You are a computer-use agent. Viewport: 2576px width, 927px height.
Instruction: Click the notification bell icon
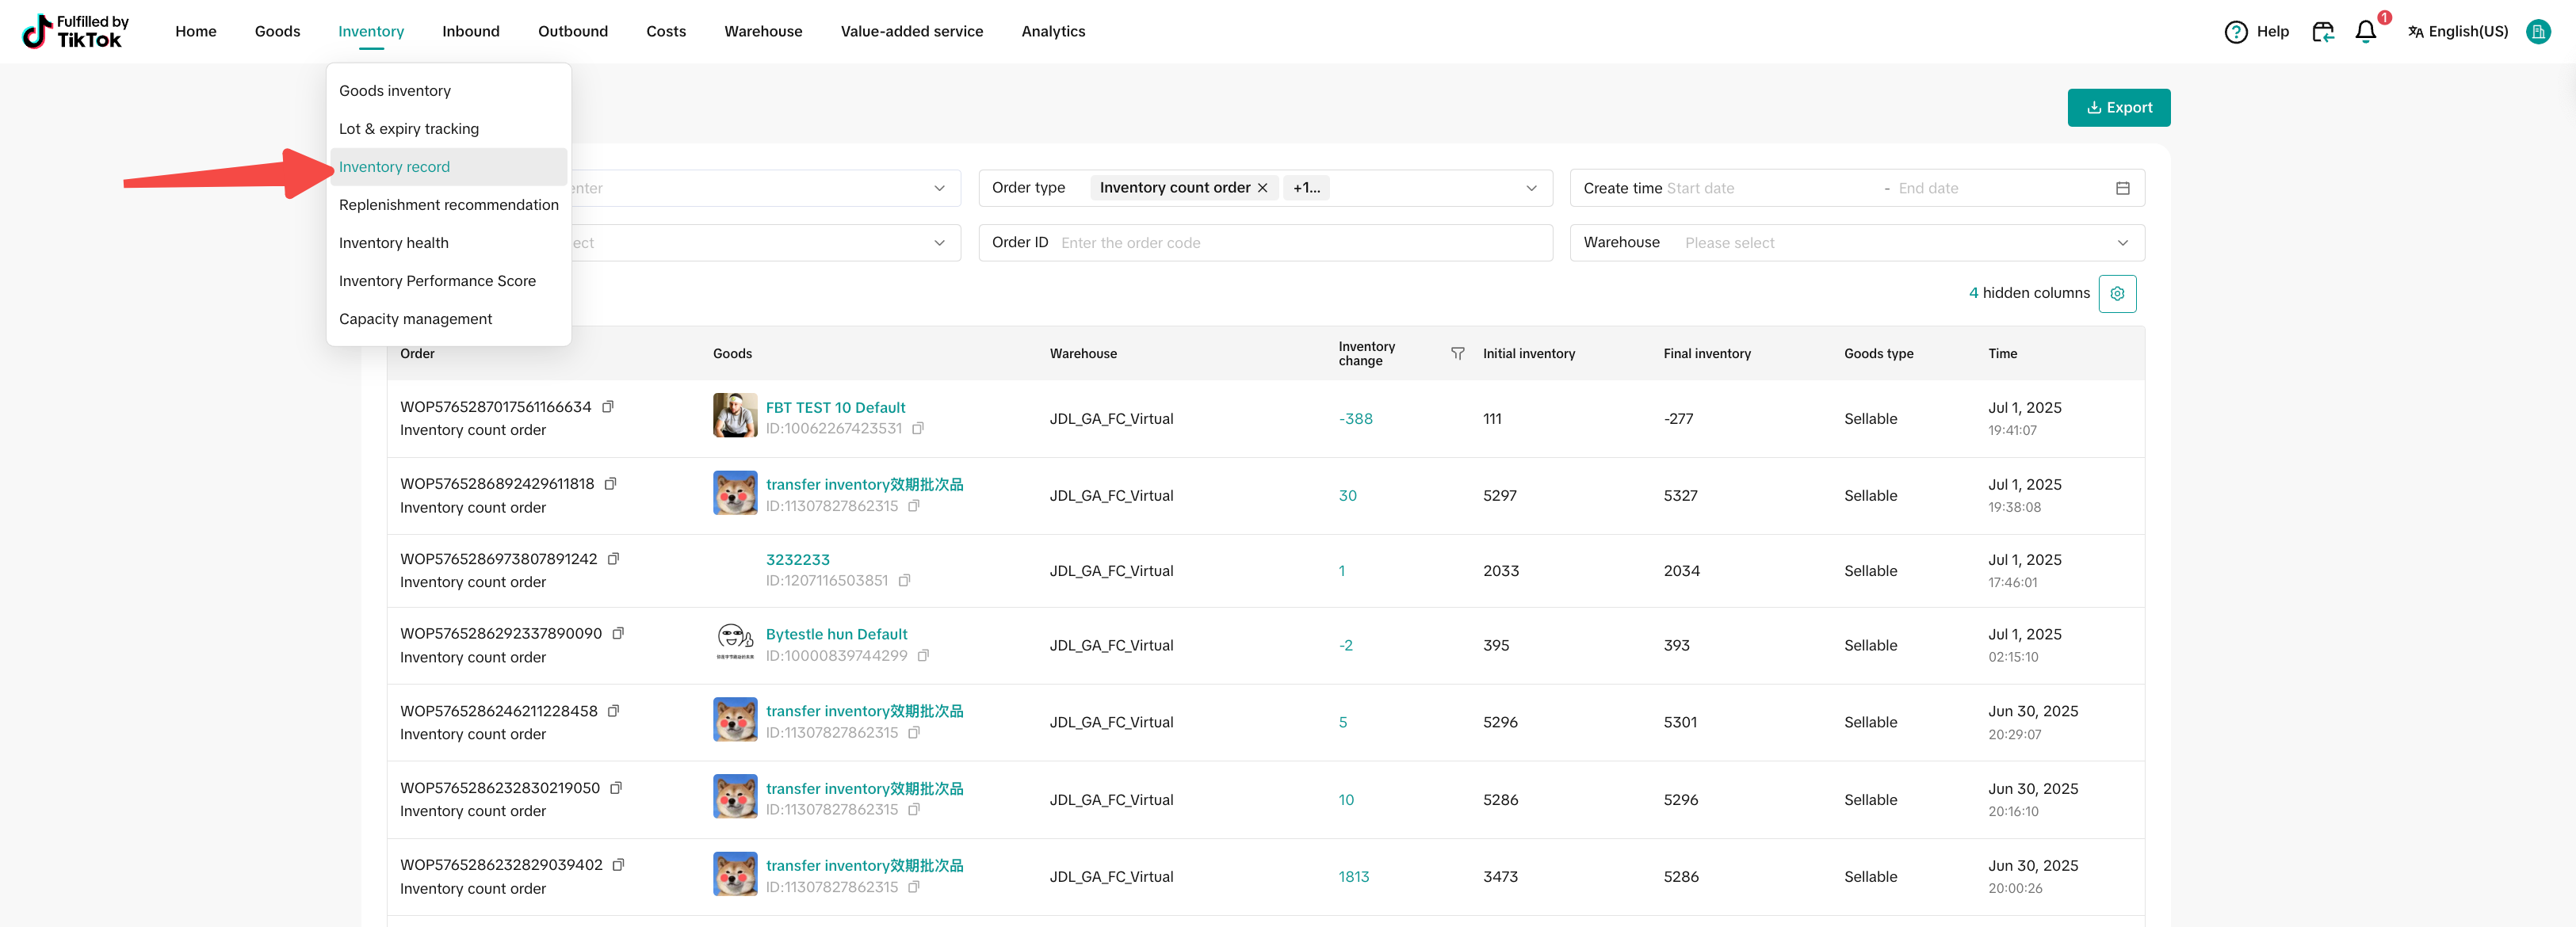coord(2365,32)
